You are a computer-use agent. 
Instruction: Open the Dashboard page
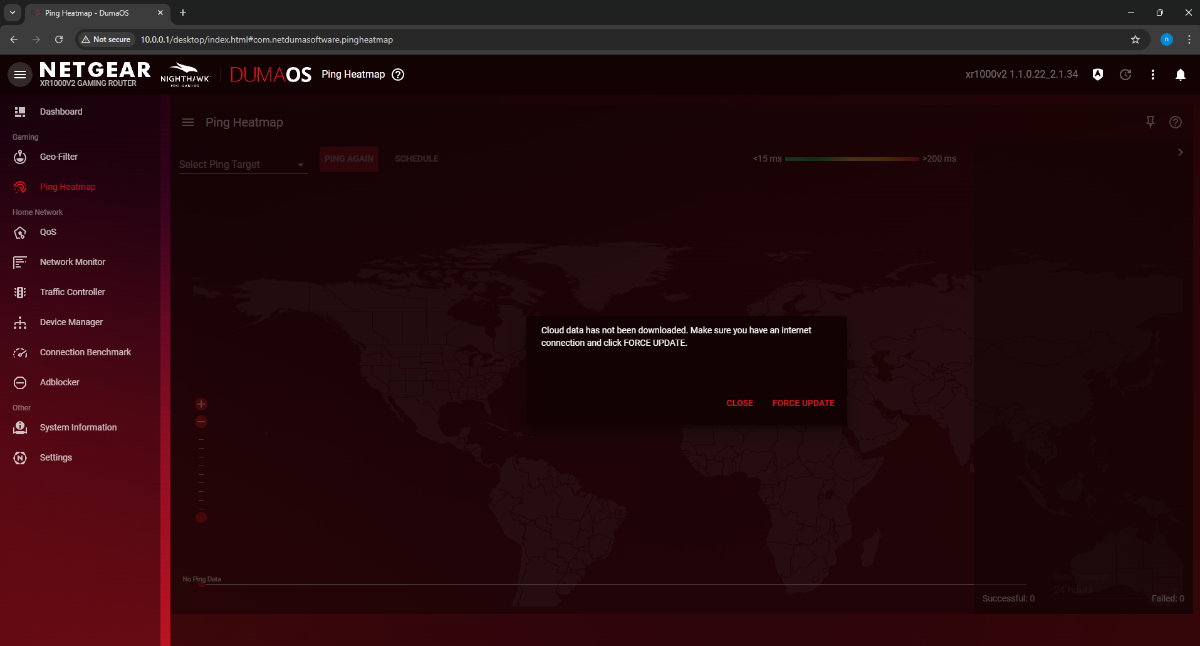(x=61, y=112)
